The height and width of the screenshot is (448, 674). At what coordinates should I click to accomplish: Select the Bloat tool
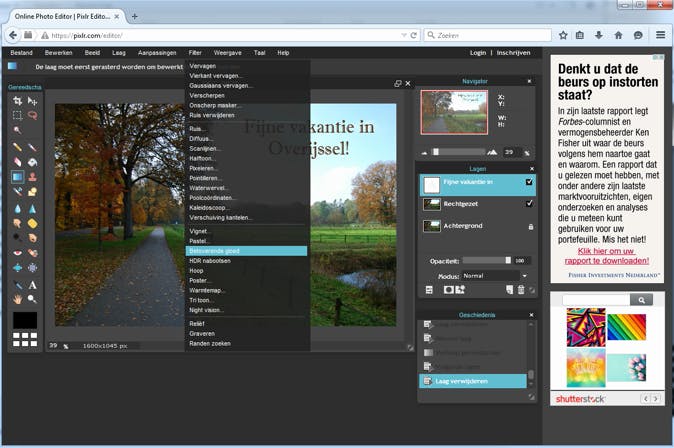pos(17,267)
